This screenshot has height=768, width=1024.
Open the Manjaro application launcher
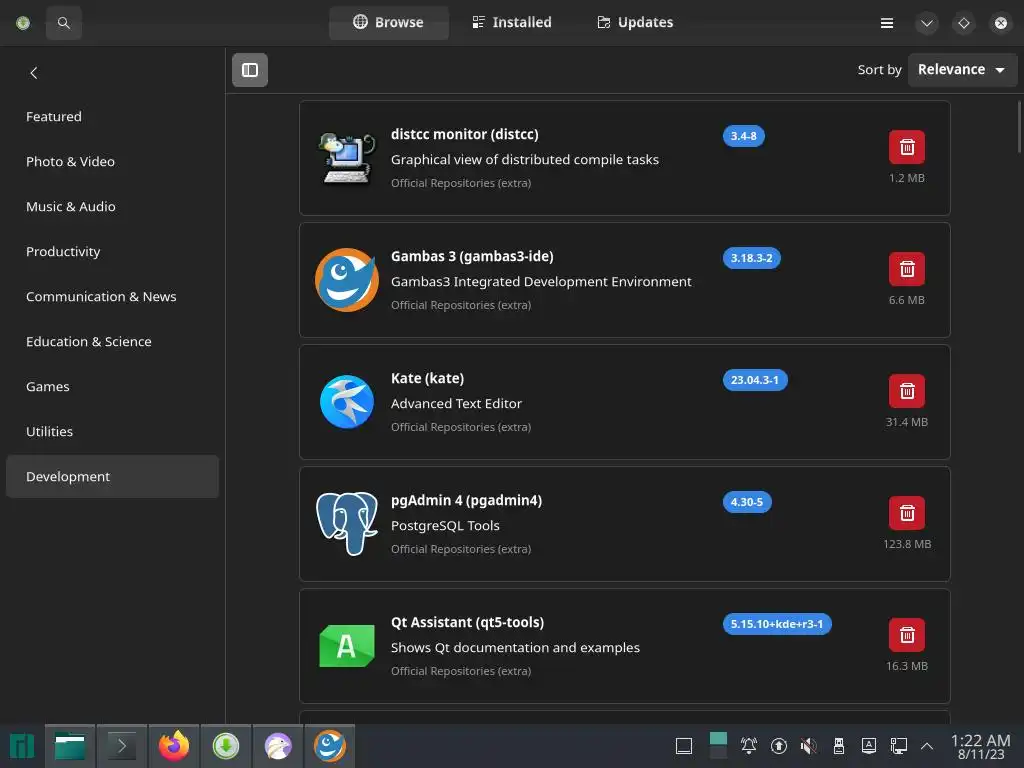pyautogui.click(x=22, y=746)
